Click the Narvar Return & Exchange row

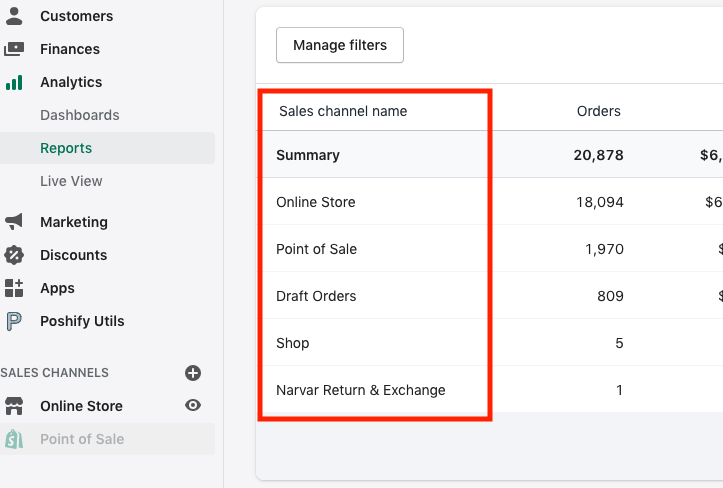(x=361, y=390)
